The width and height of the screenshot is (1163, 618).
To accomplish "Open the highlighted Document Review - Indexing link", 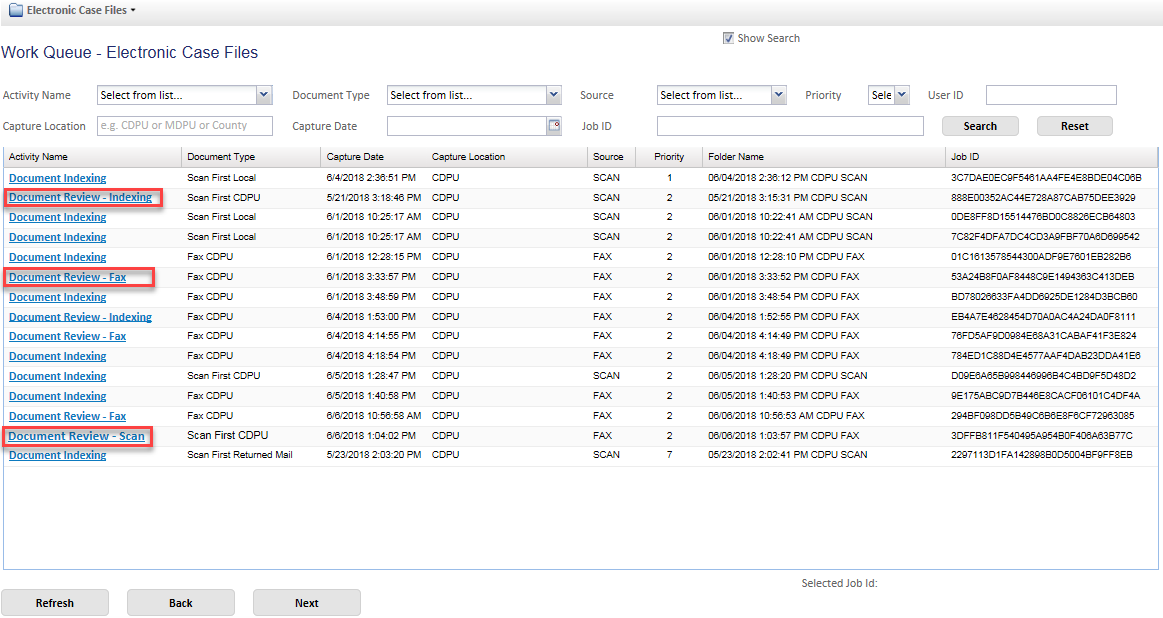I will 80,197.
